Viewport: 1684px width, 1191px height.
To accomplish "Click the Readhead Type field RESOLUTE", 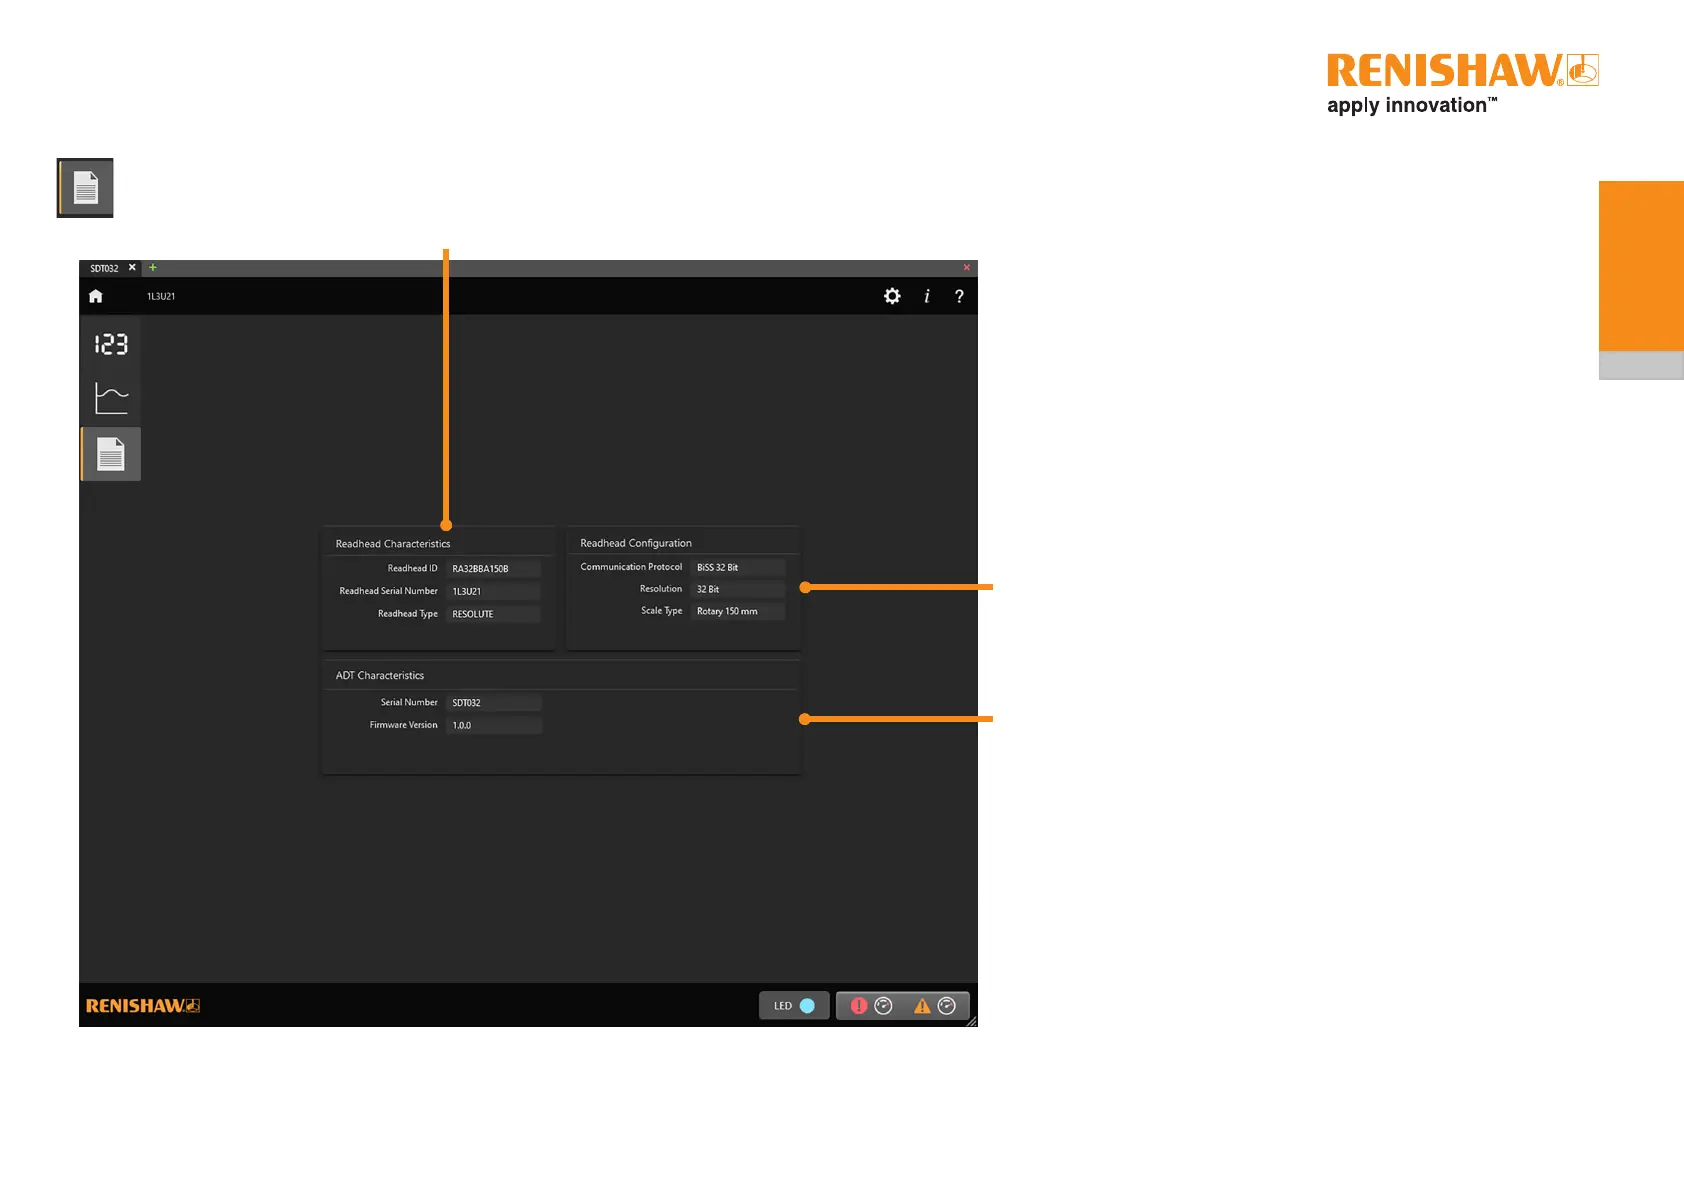I will coord(493,614).
